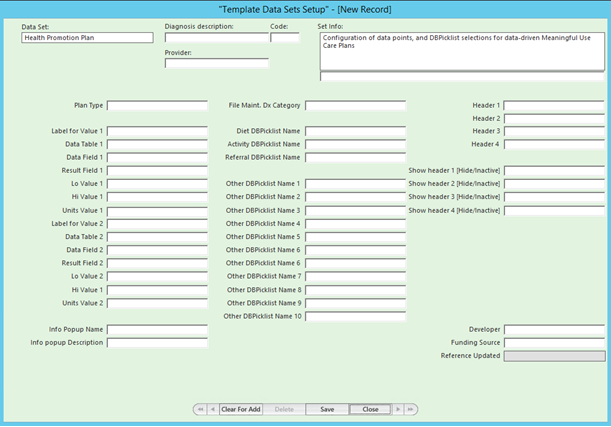Select the Other DBPicklist Name 9 field
Viewport: 611px width, 427px height.
pyautogui.click(x=355, y=303)
